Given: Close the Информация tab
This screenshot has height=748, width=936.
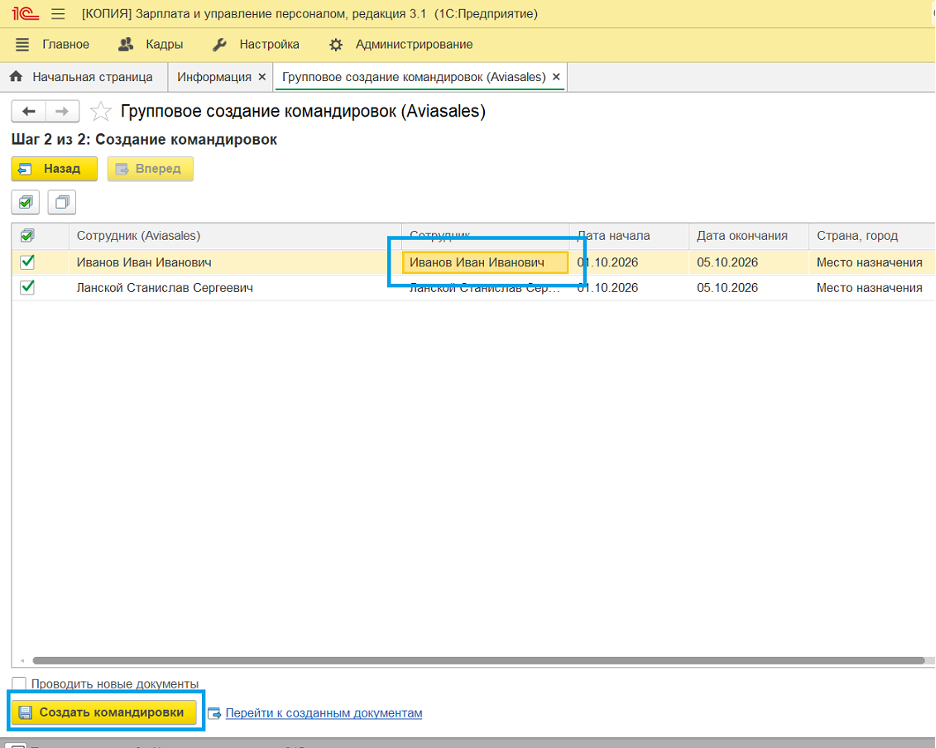Looking at the screenshot, I should pos(262,77).
